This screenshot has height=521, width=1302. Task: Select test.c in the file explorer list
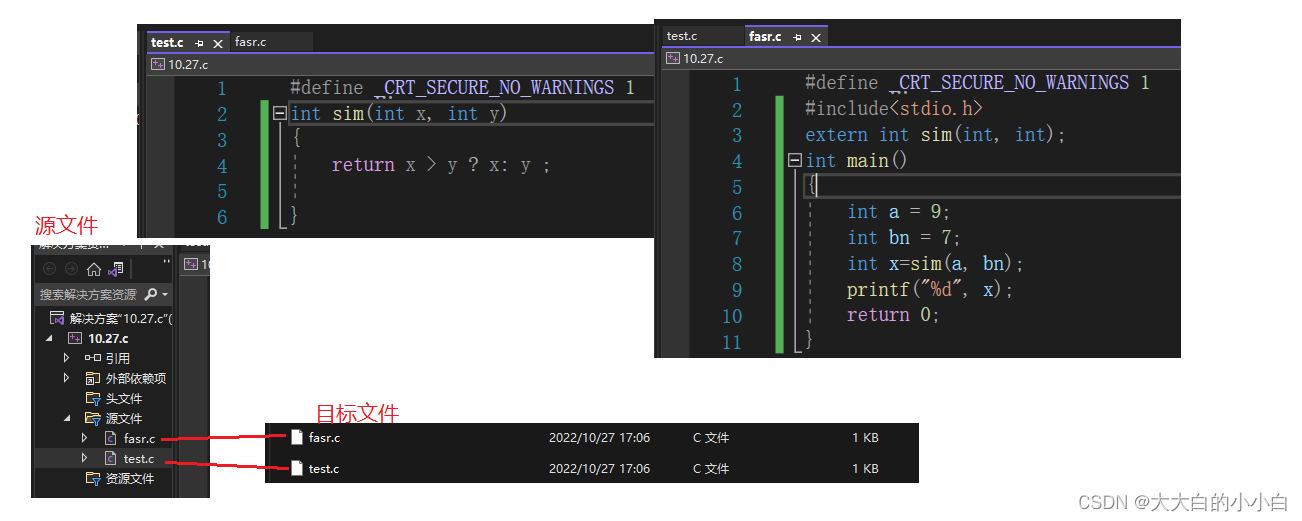click(324, 468)
